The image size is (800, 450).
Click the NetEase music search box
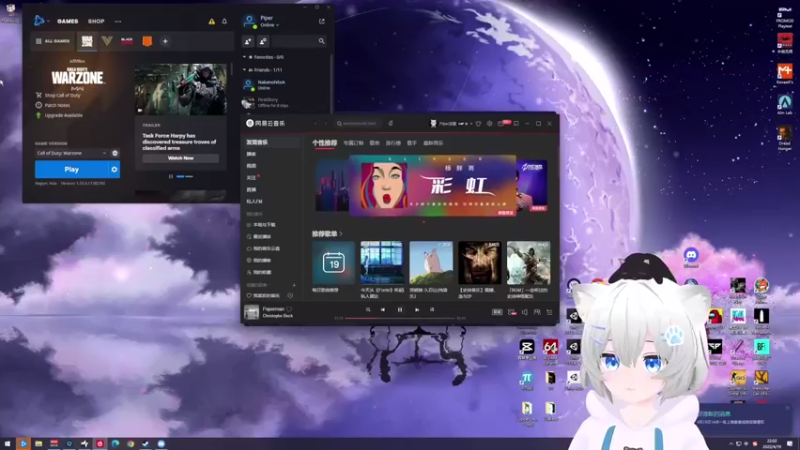click(x=358, y=123)
